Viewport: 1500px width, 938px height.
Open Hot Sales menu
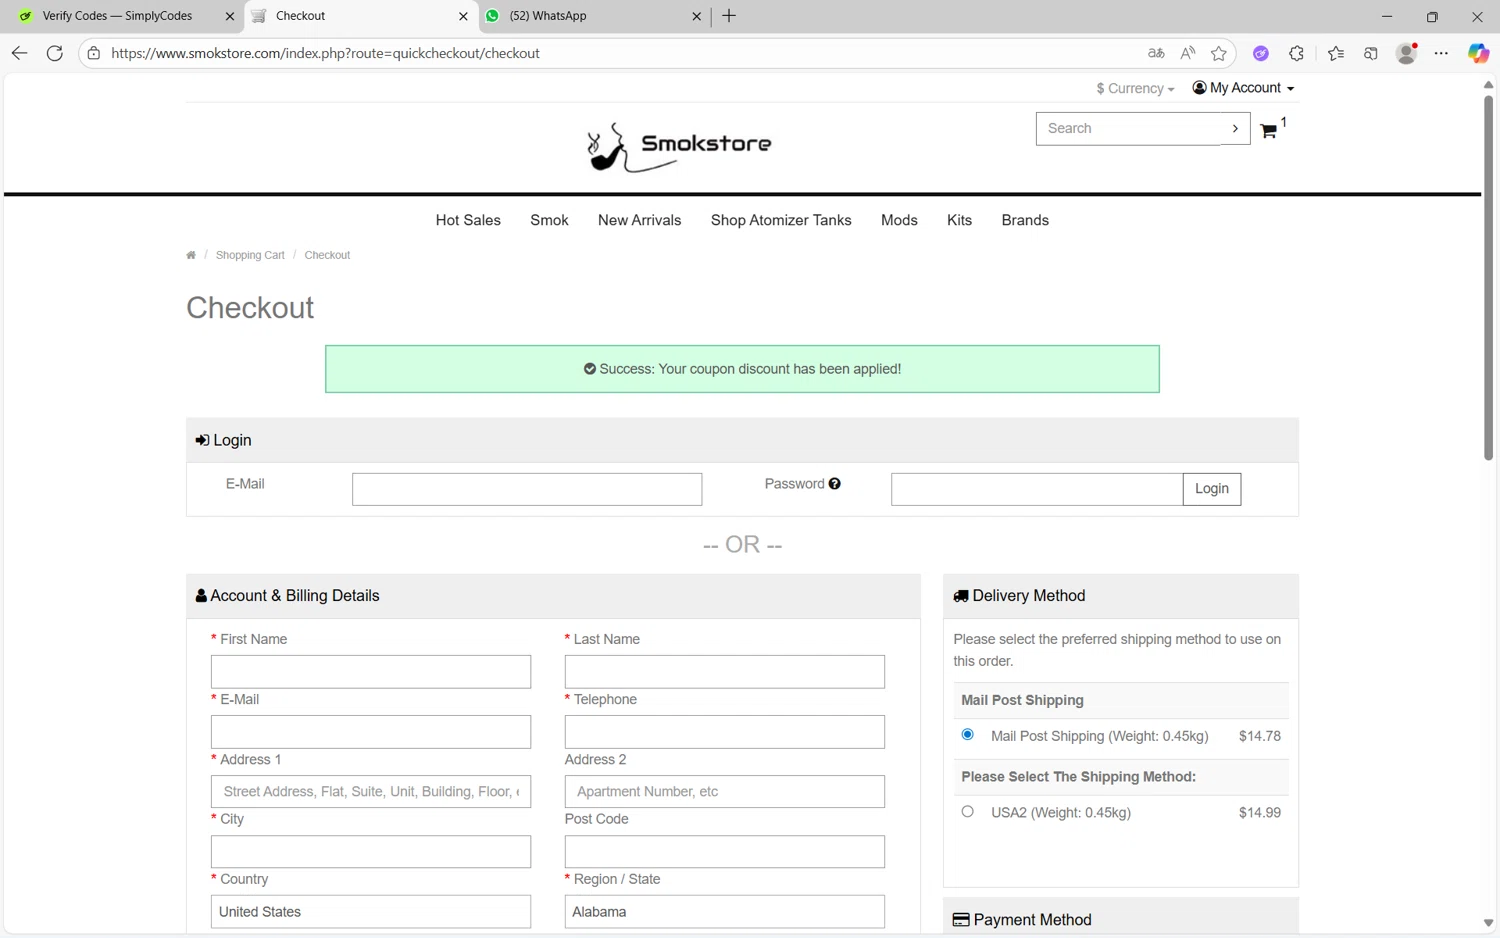(x=468, y=220)
